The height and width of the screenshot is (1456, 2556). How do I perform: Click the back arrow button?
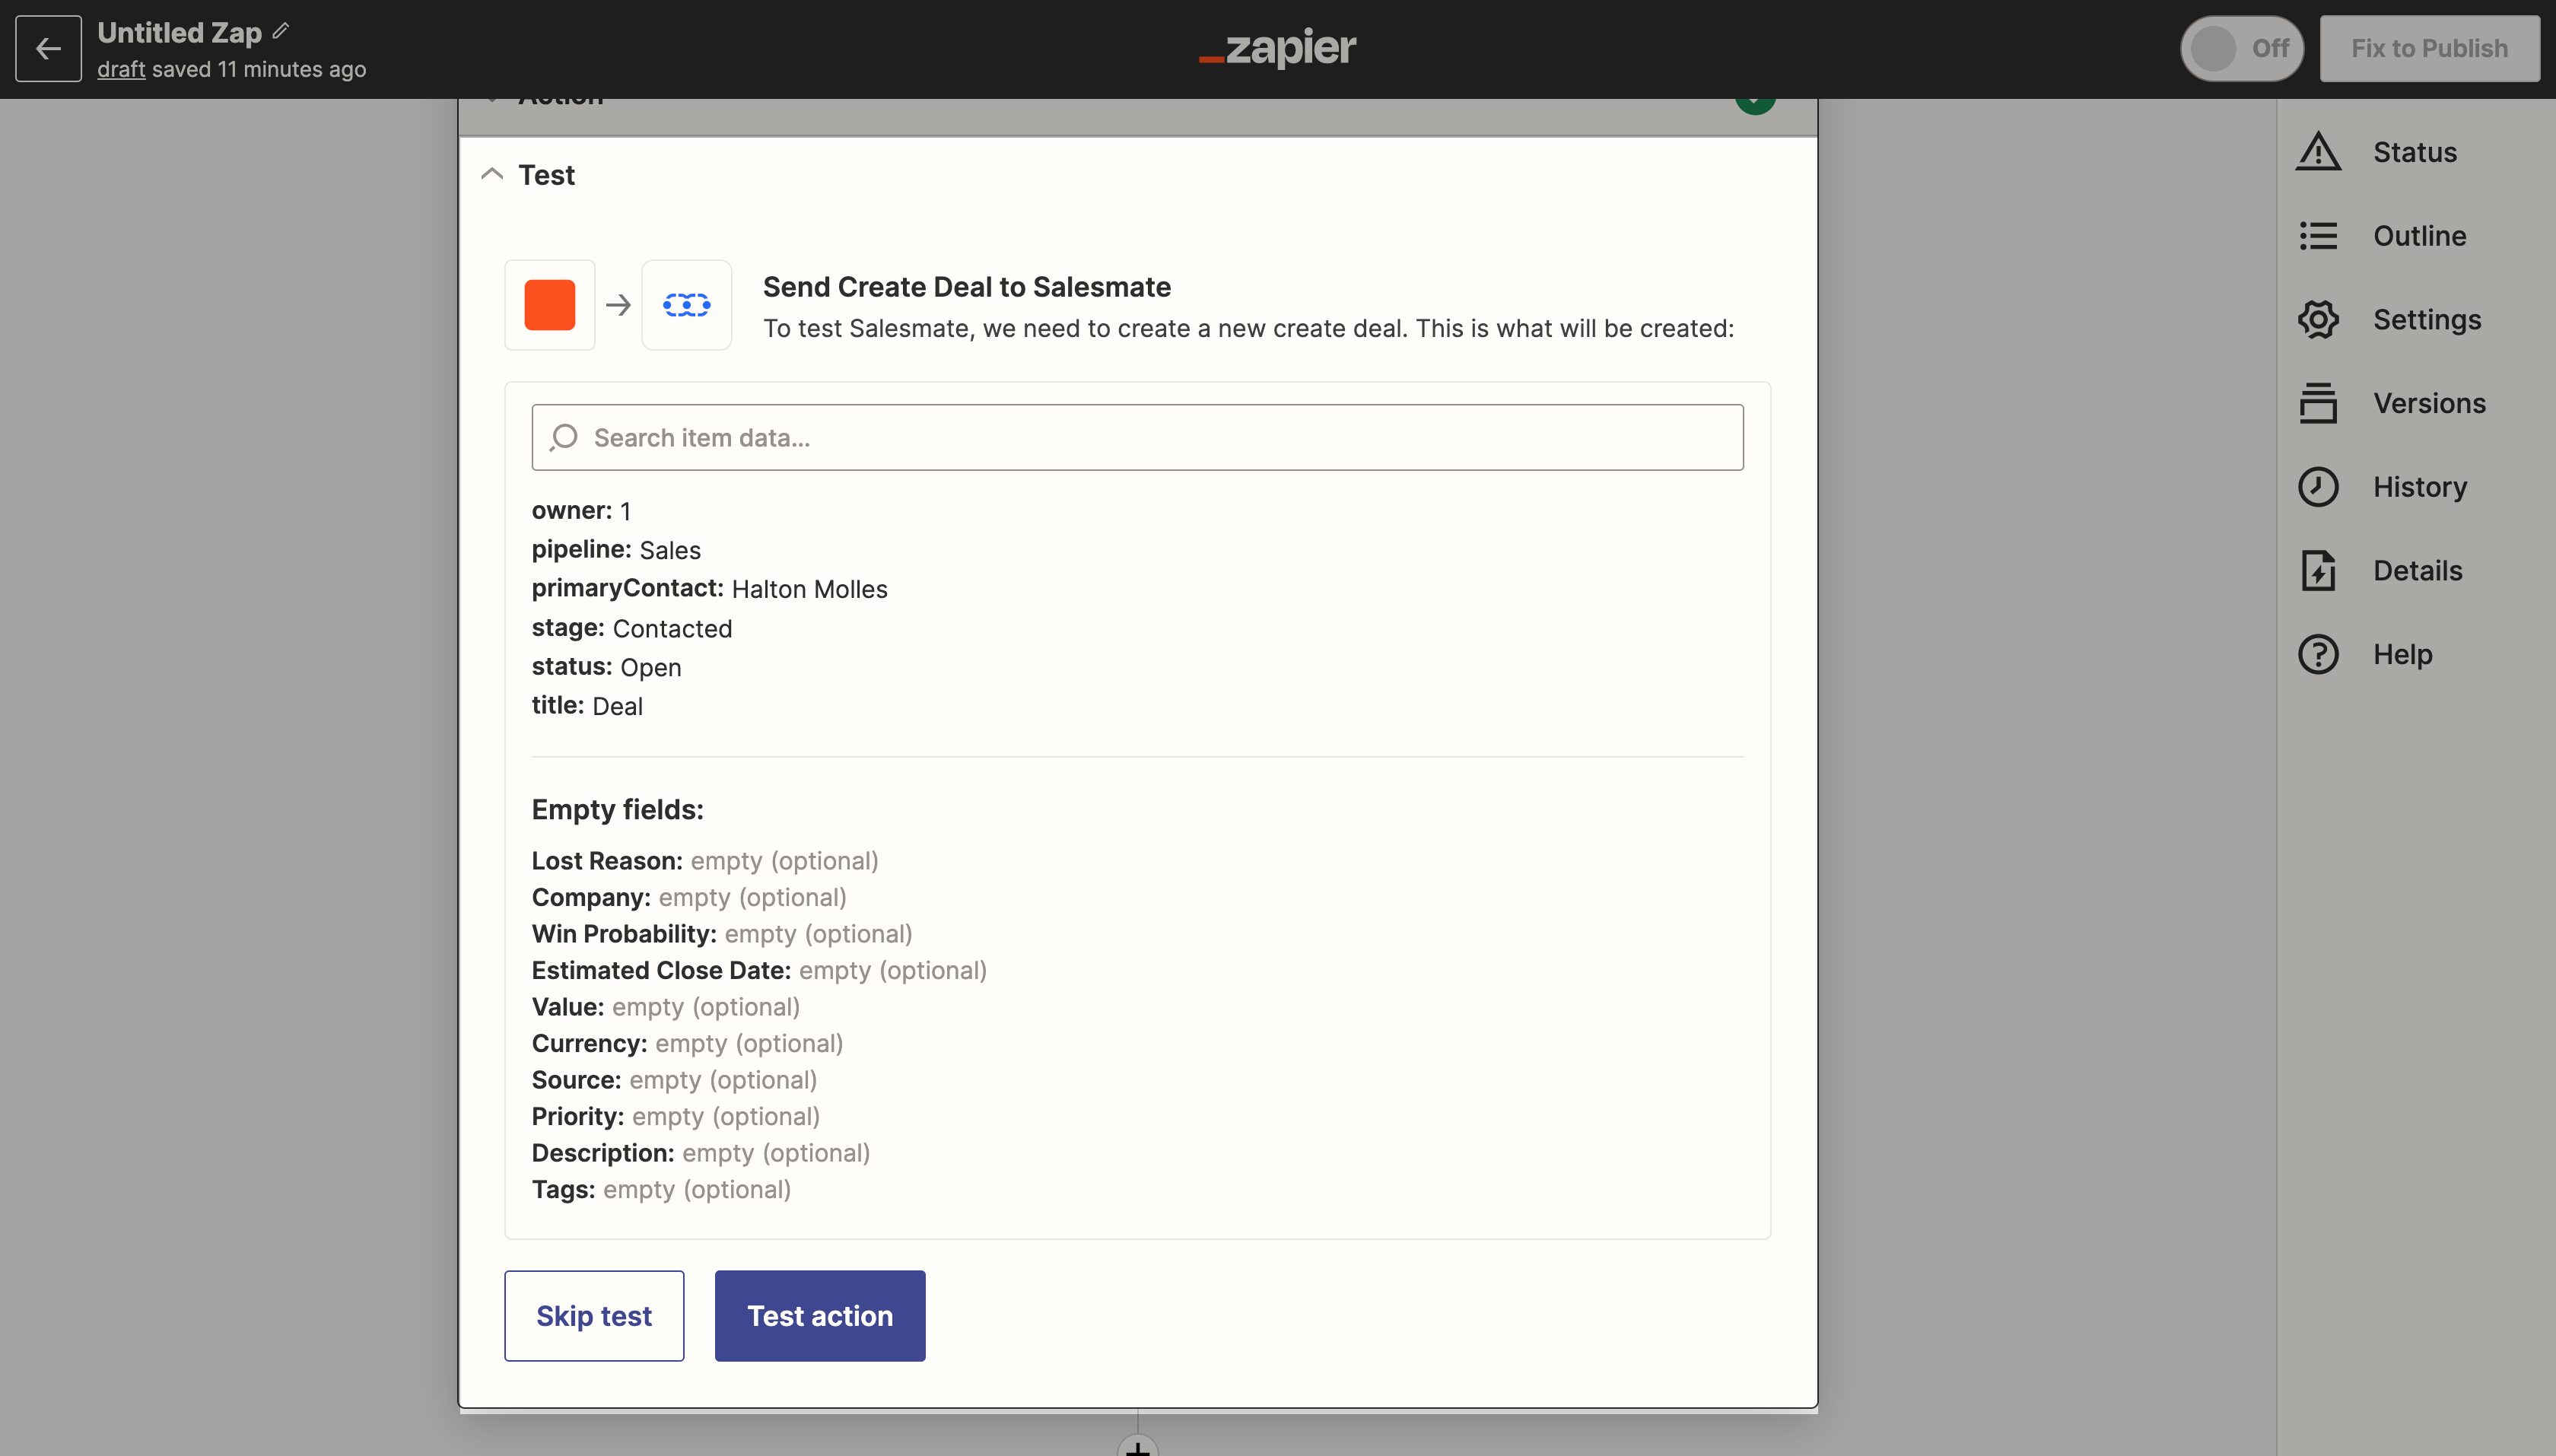(x=48, y=48)
